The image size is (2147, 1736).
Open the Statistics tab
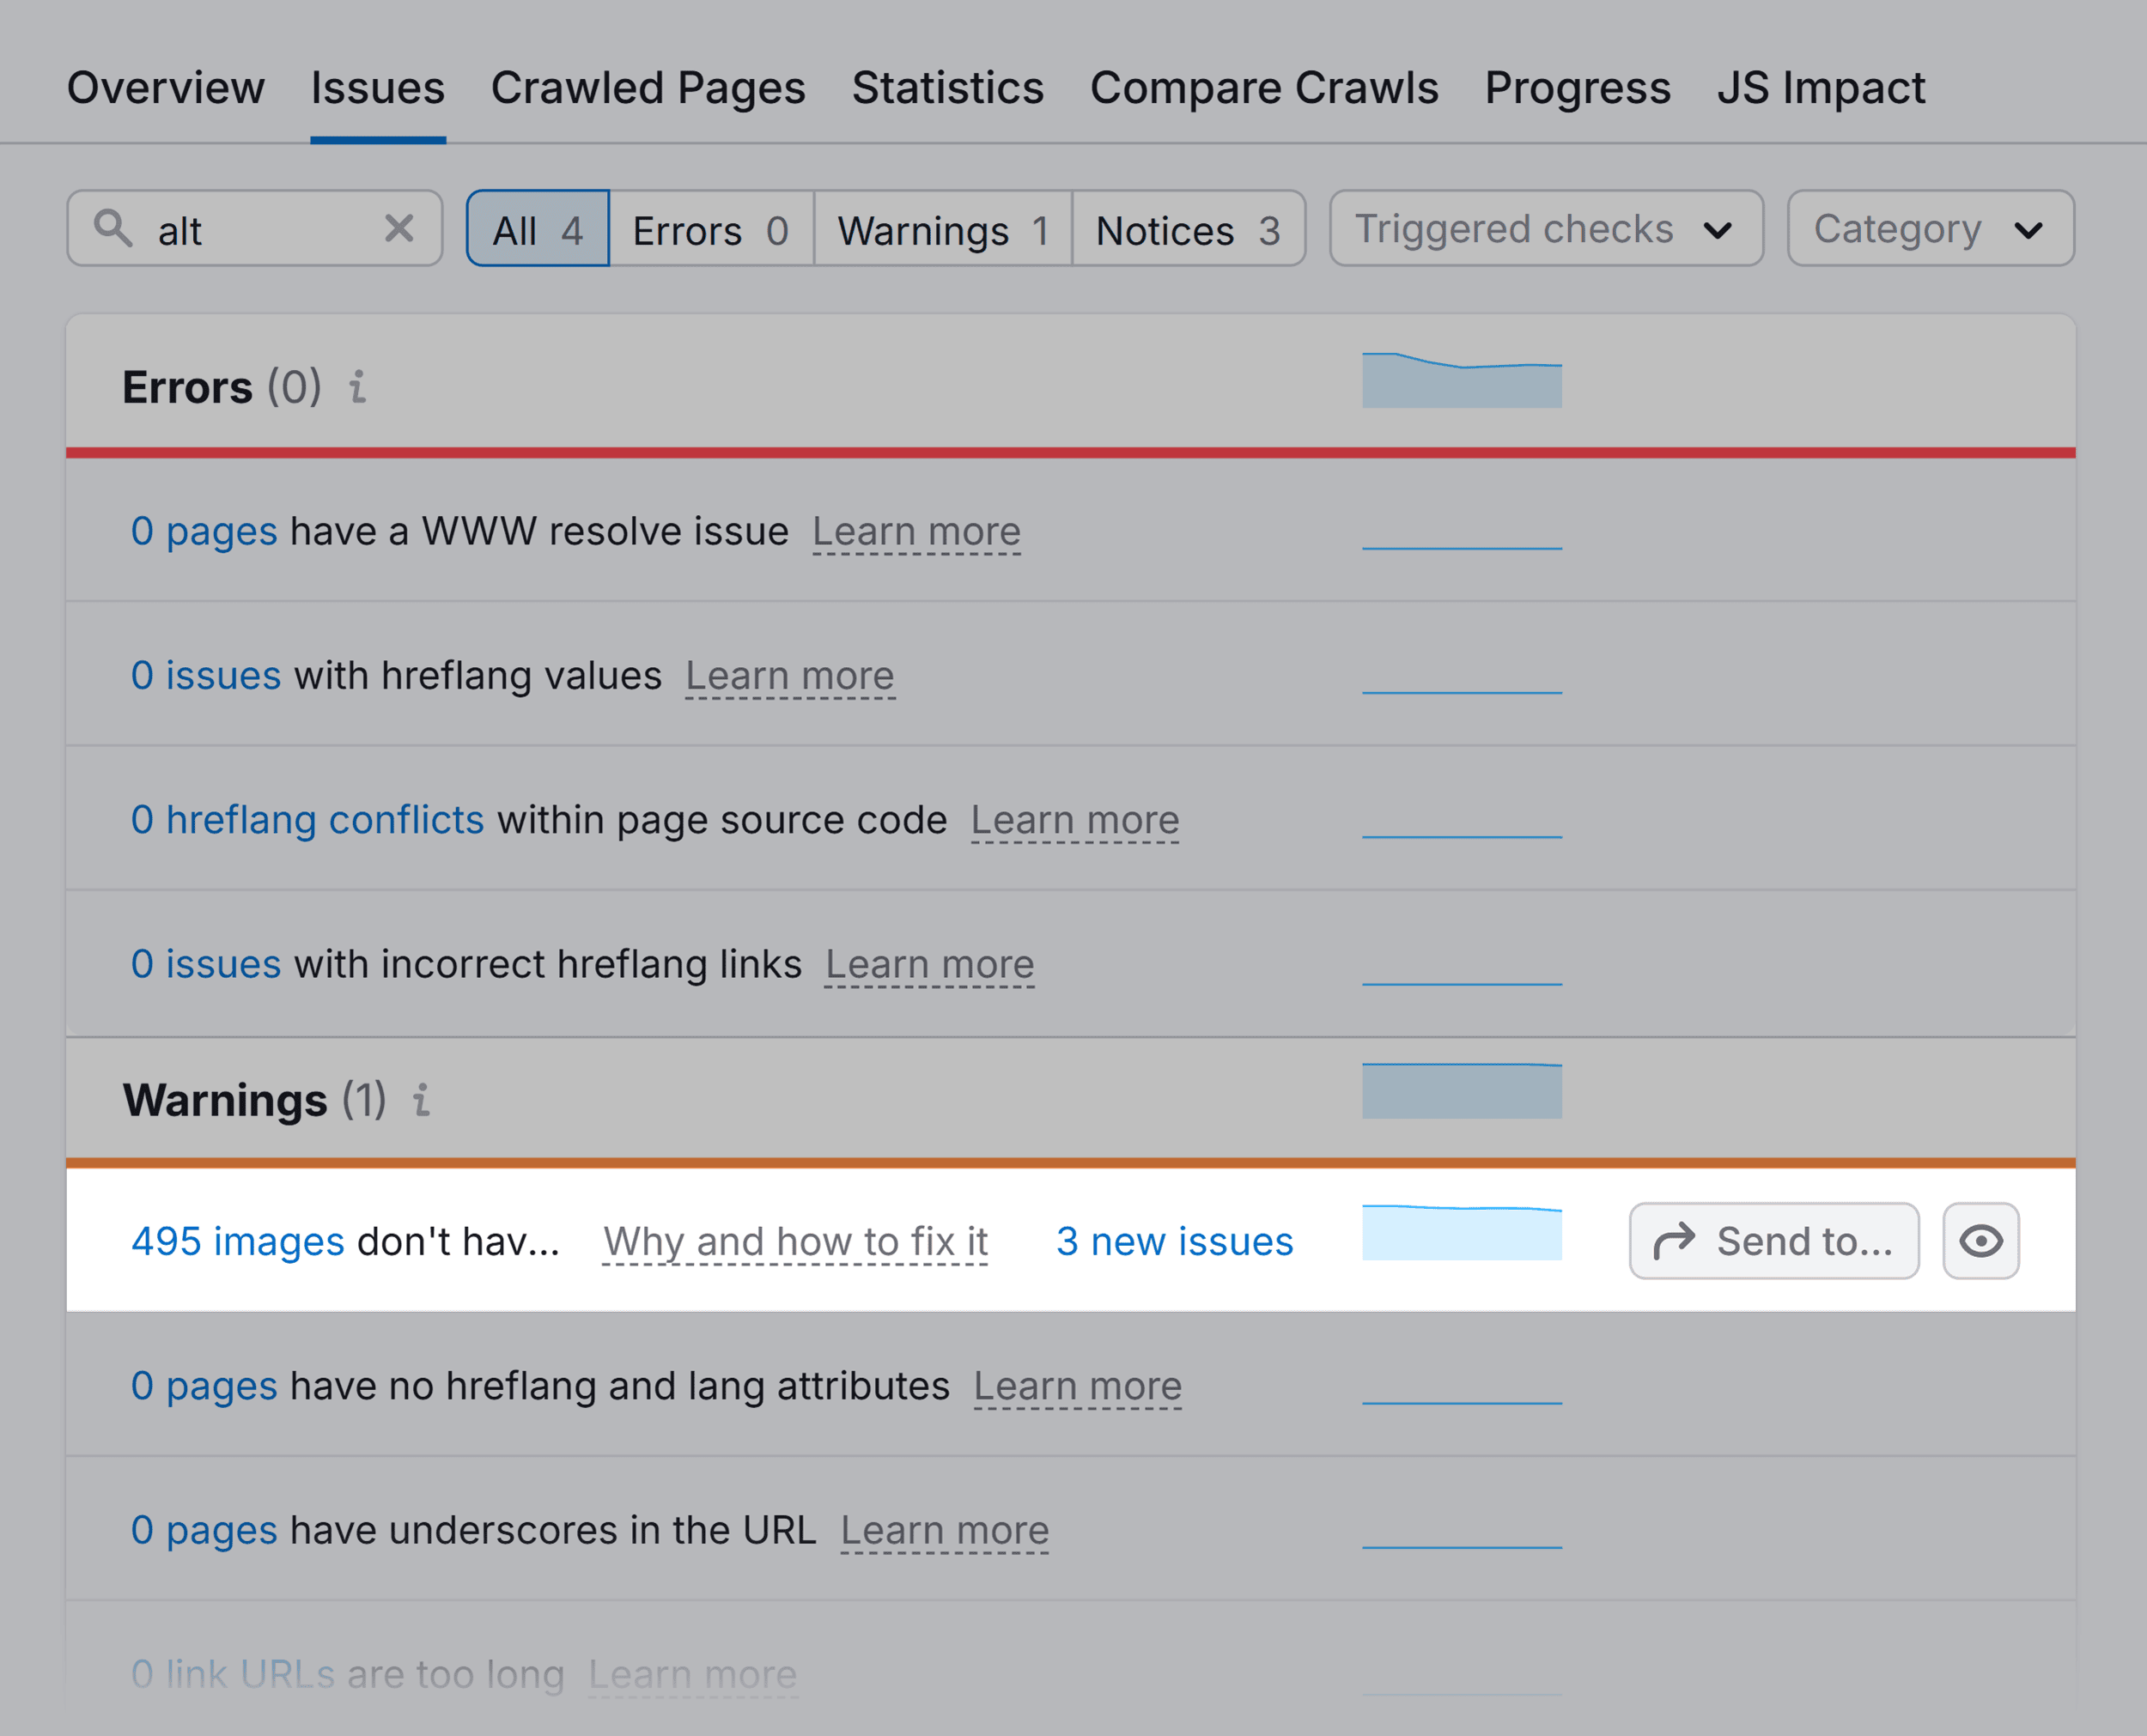click(948, 88)
